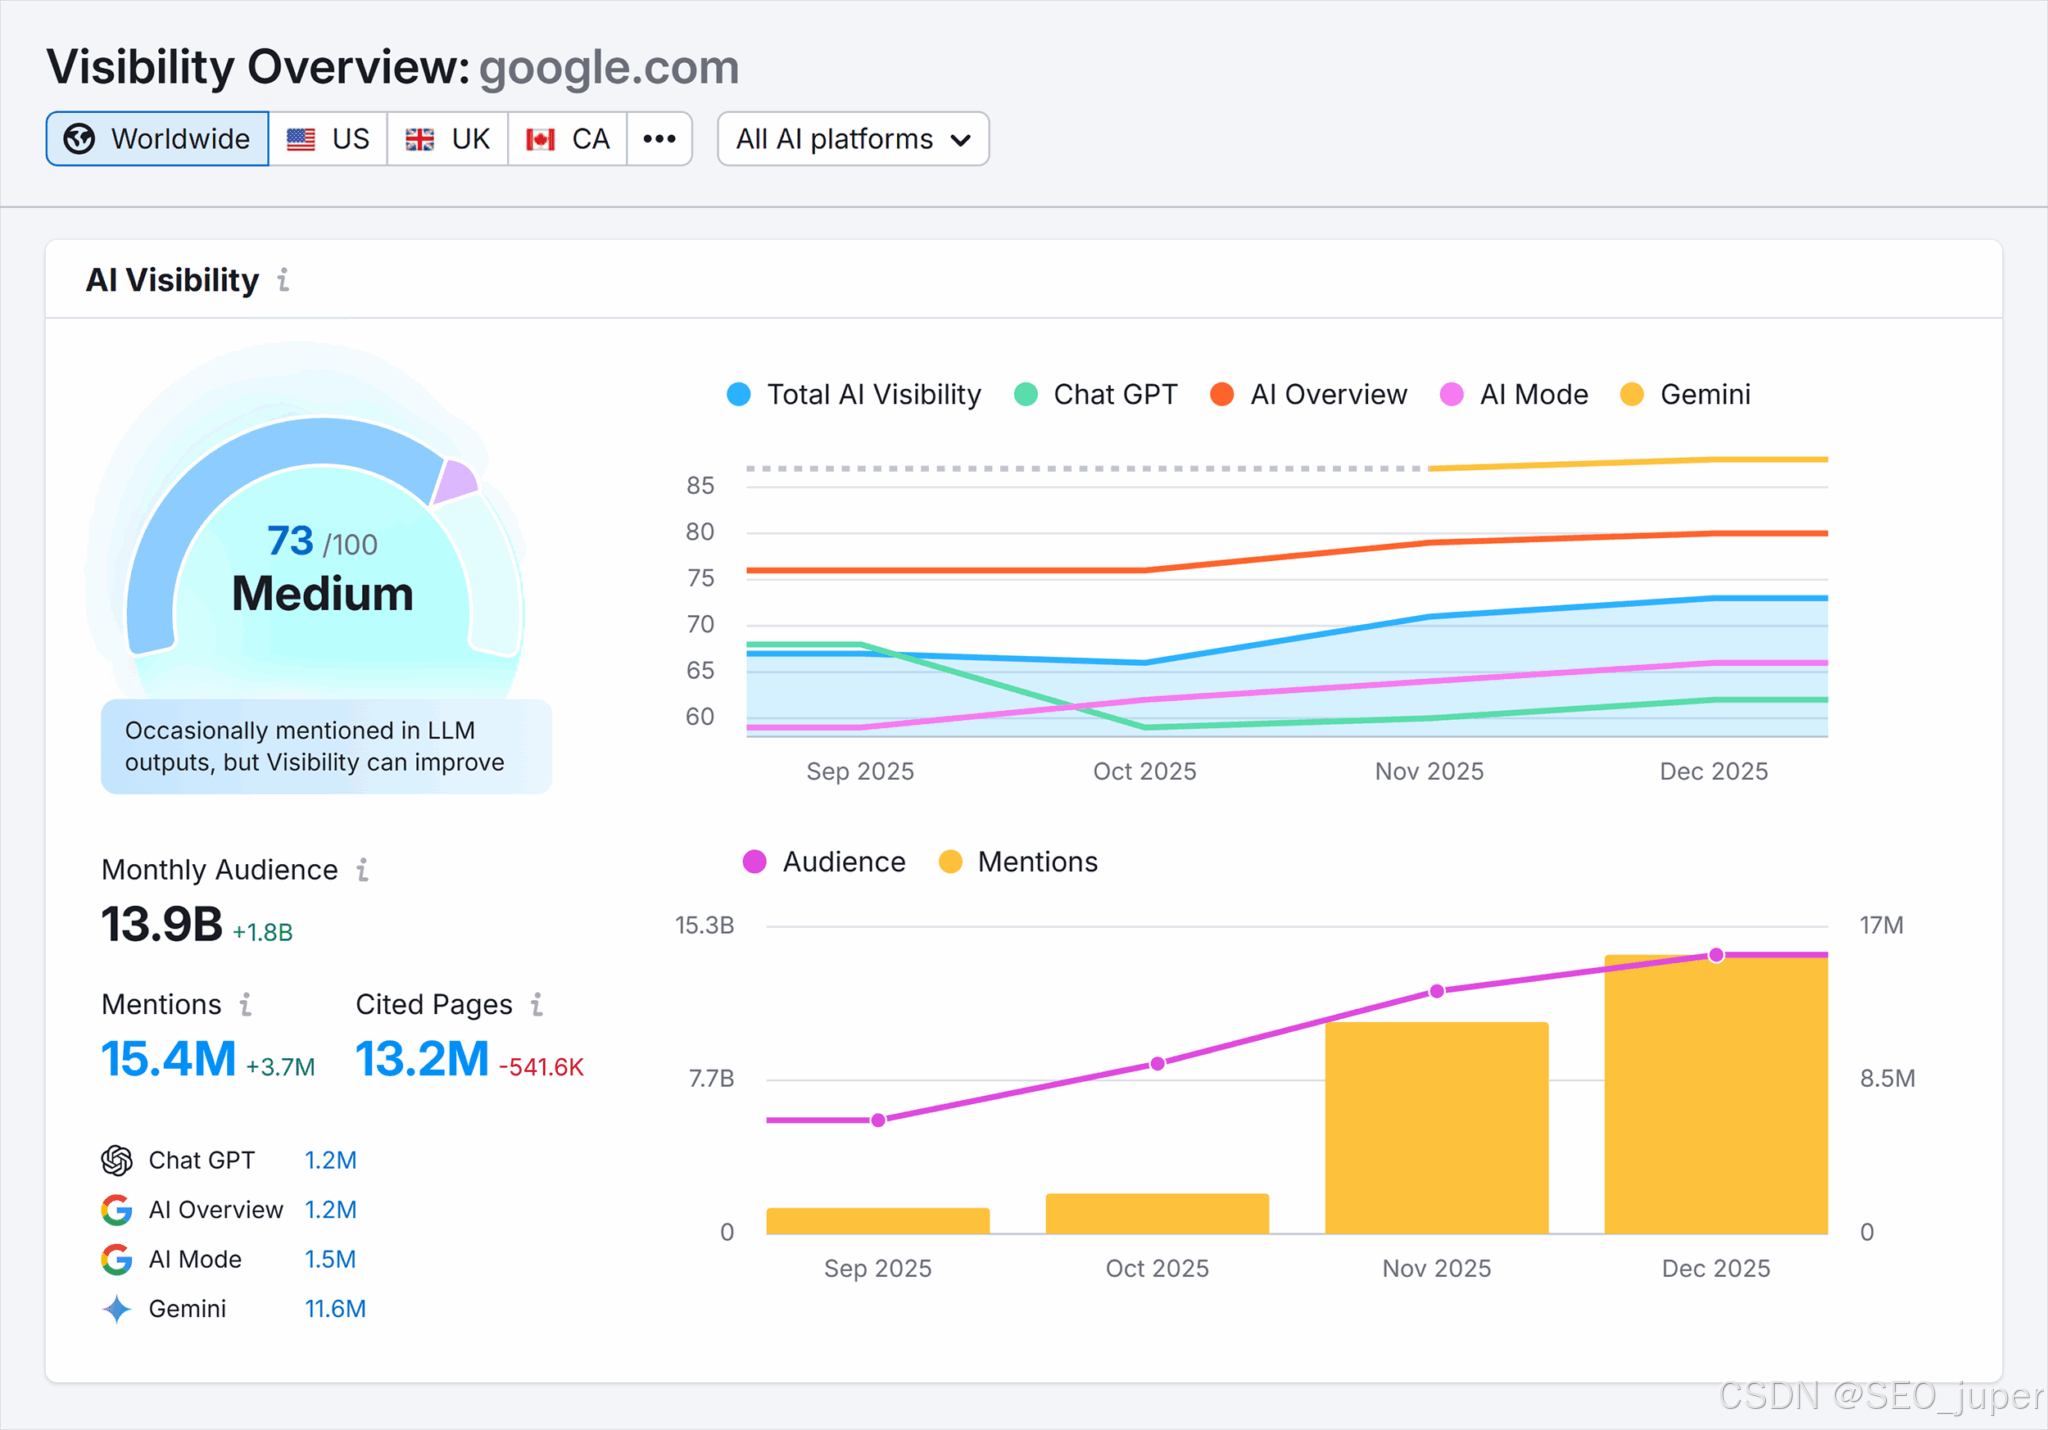Switch to the UK region tab
This screenshot has width=2048, height=1430.
click(x=448, y=139)
